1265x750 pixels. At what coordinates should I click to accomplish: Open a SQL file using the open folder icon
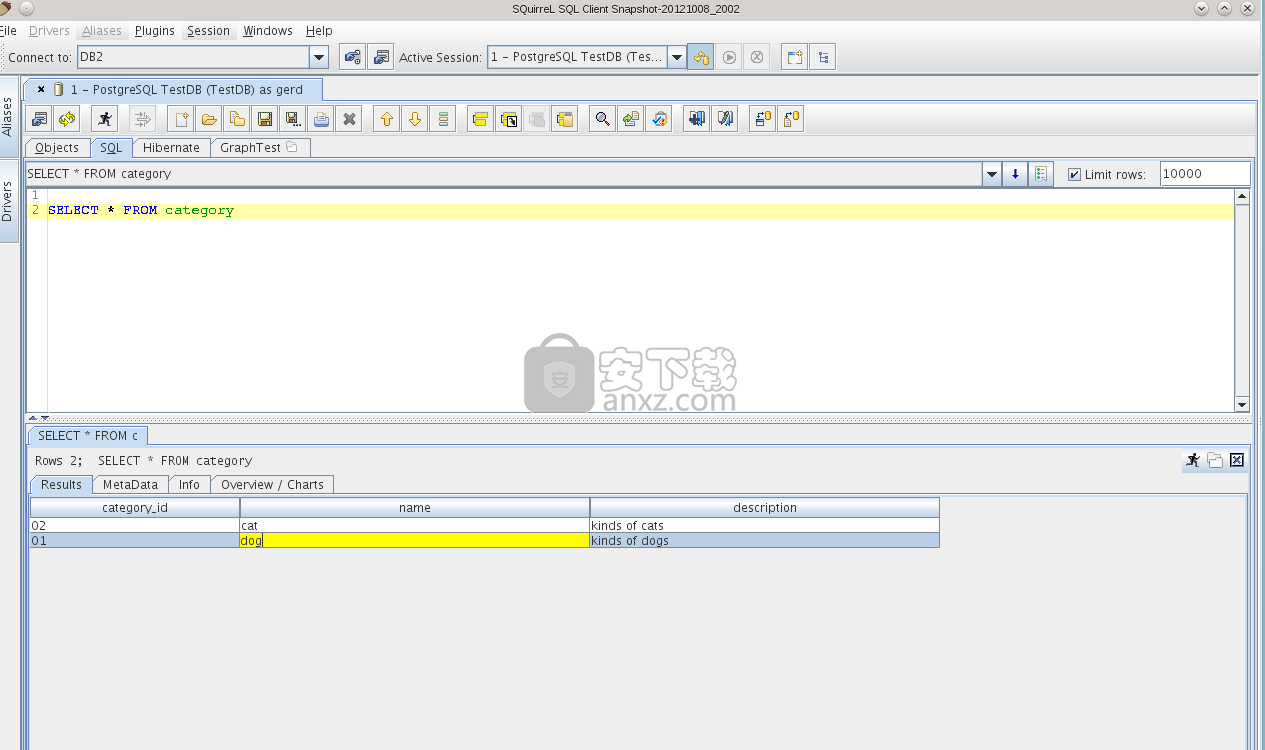tap(209, 119)
